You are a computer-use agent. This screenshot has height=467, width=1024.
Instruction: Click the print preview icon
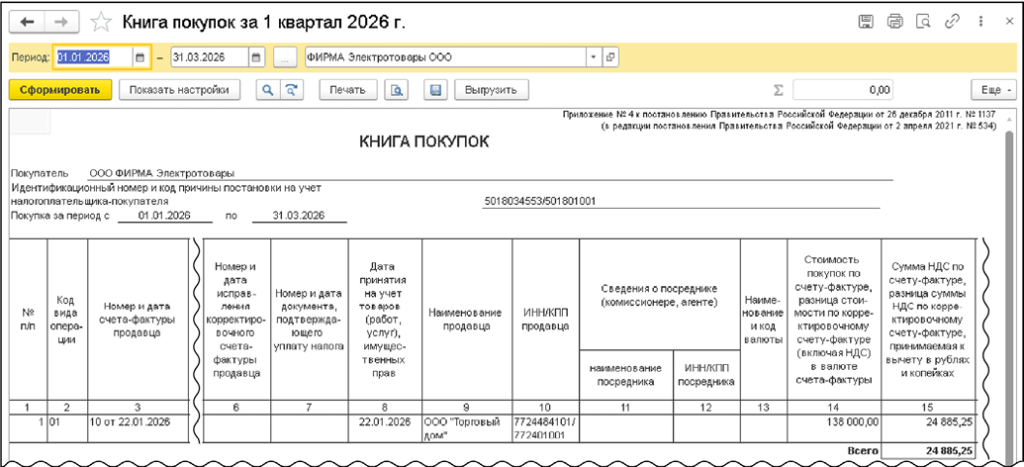(x=397, y=90)
